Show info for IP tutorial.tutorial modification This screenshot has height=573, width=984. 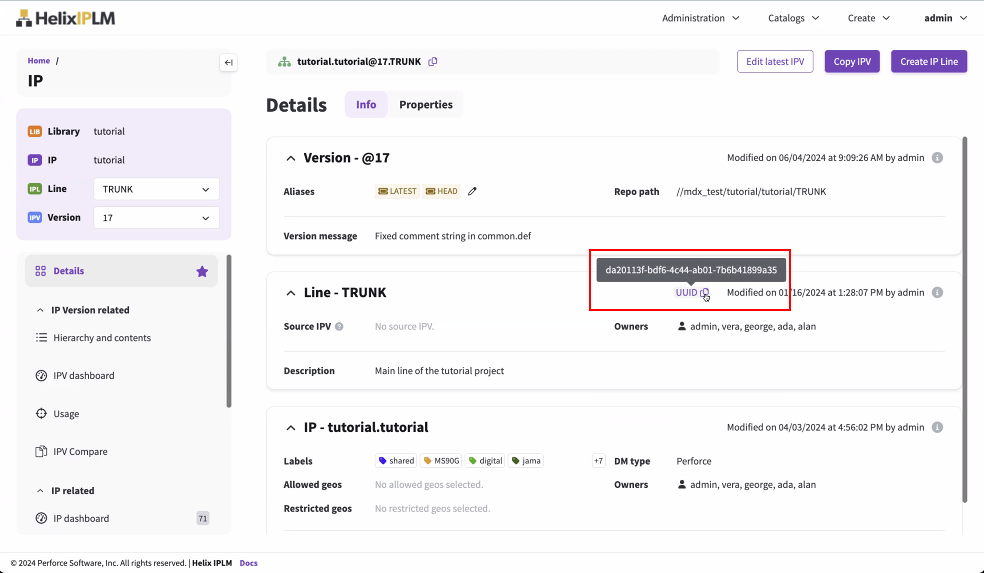click(x=937, y=428)
